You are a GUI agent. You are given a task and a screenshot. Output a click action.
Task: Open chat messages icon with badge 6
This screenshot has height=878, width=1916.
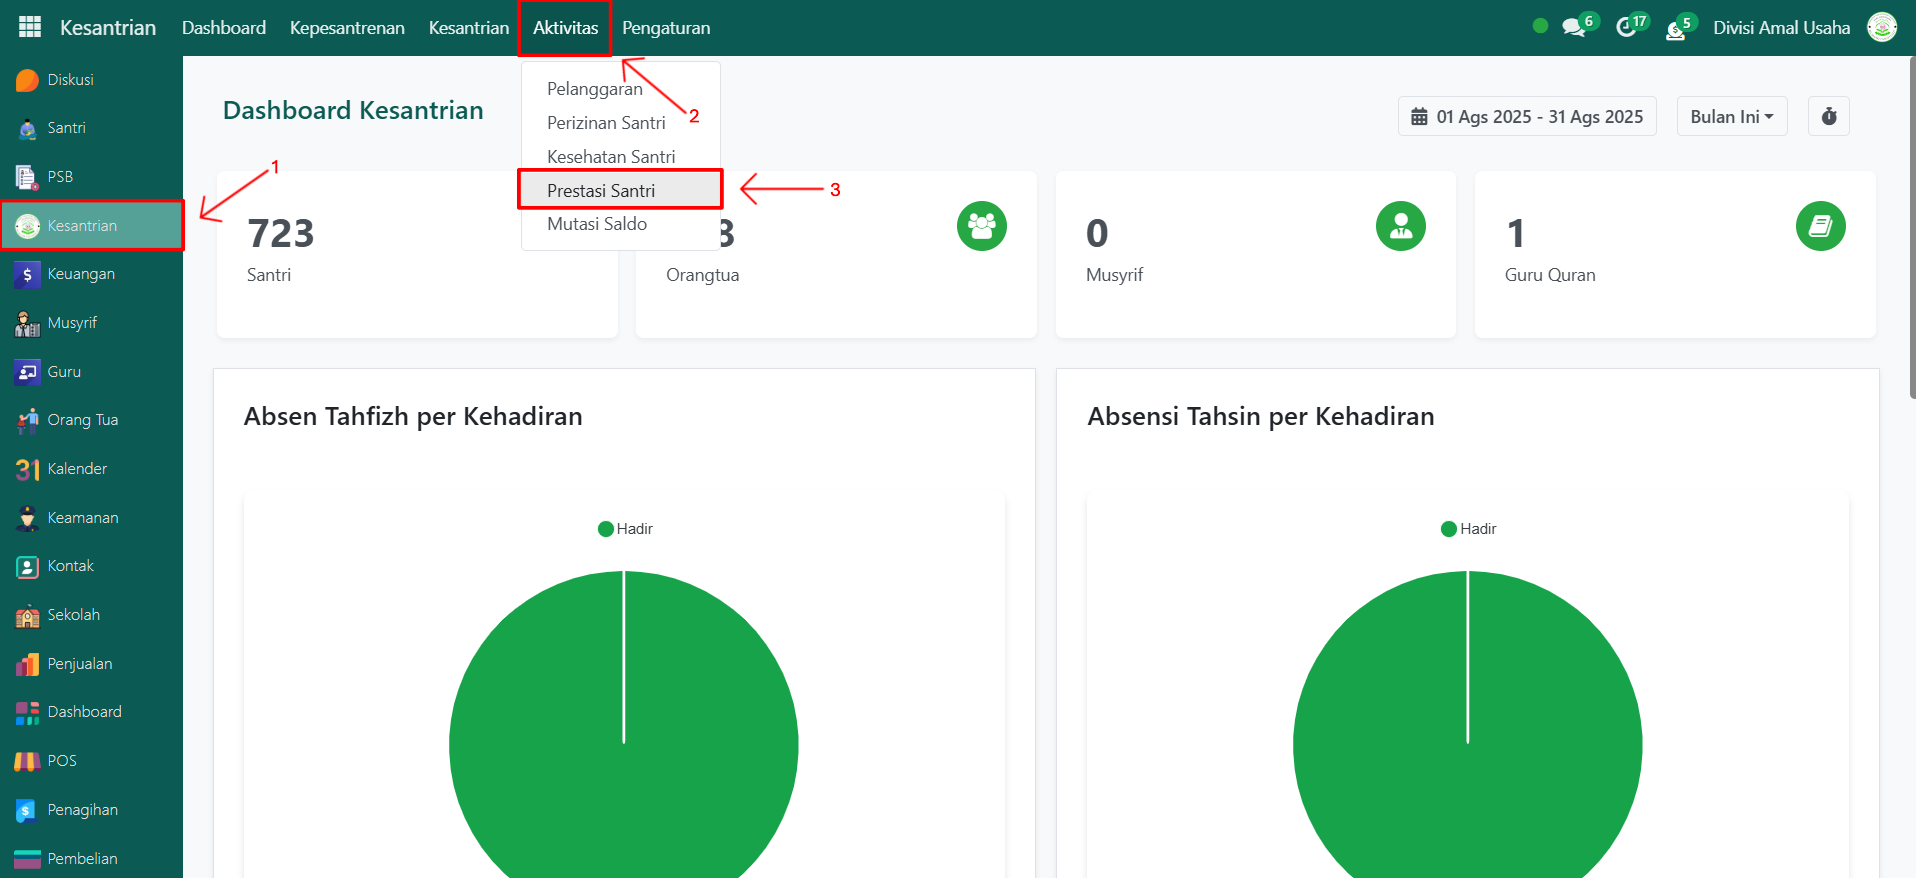tap(1575, 28)
